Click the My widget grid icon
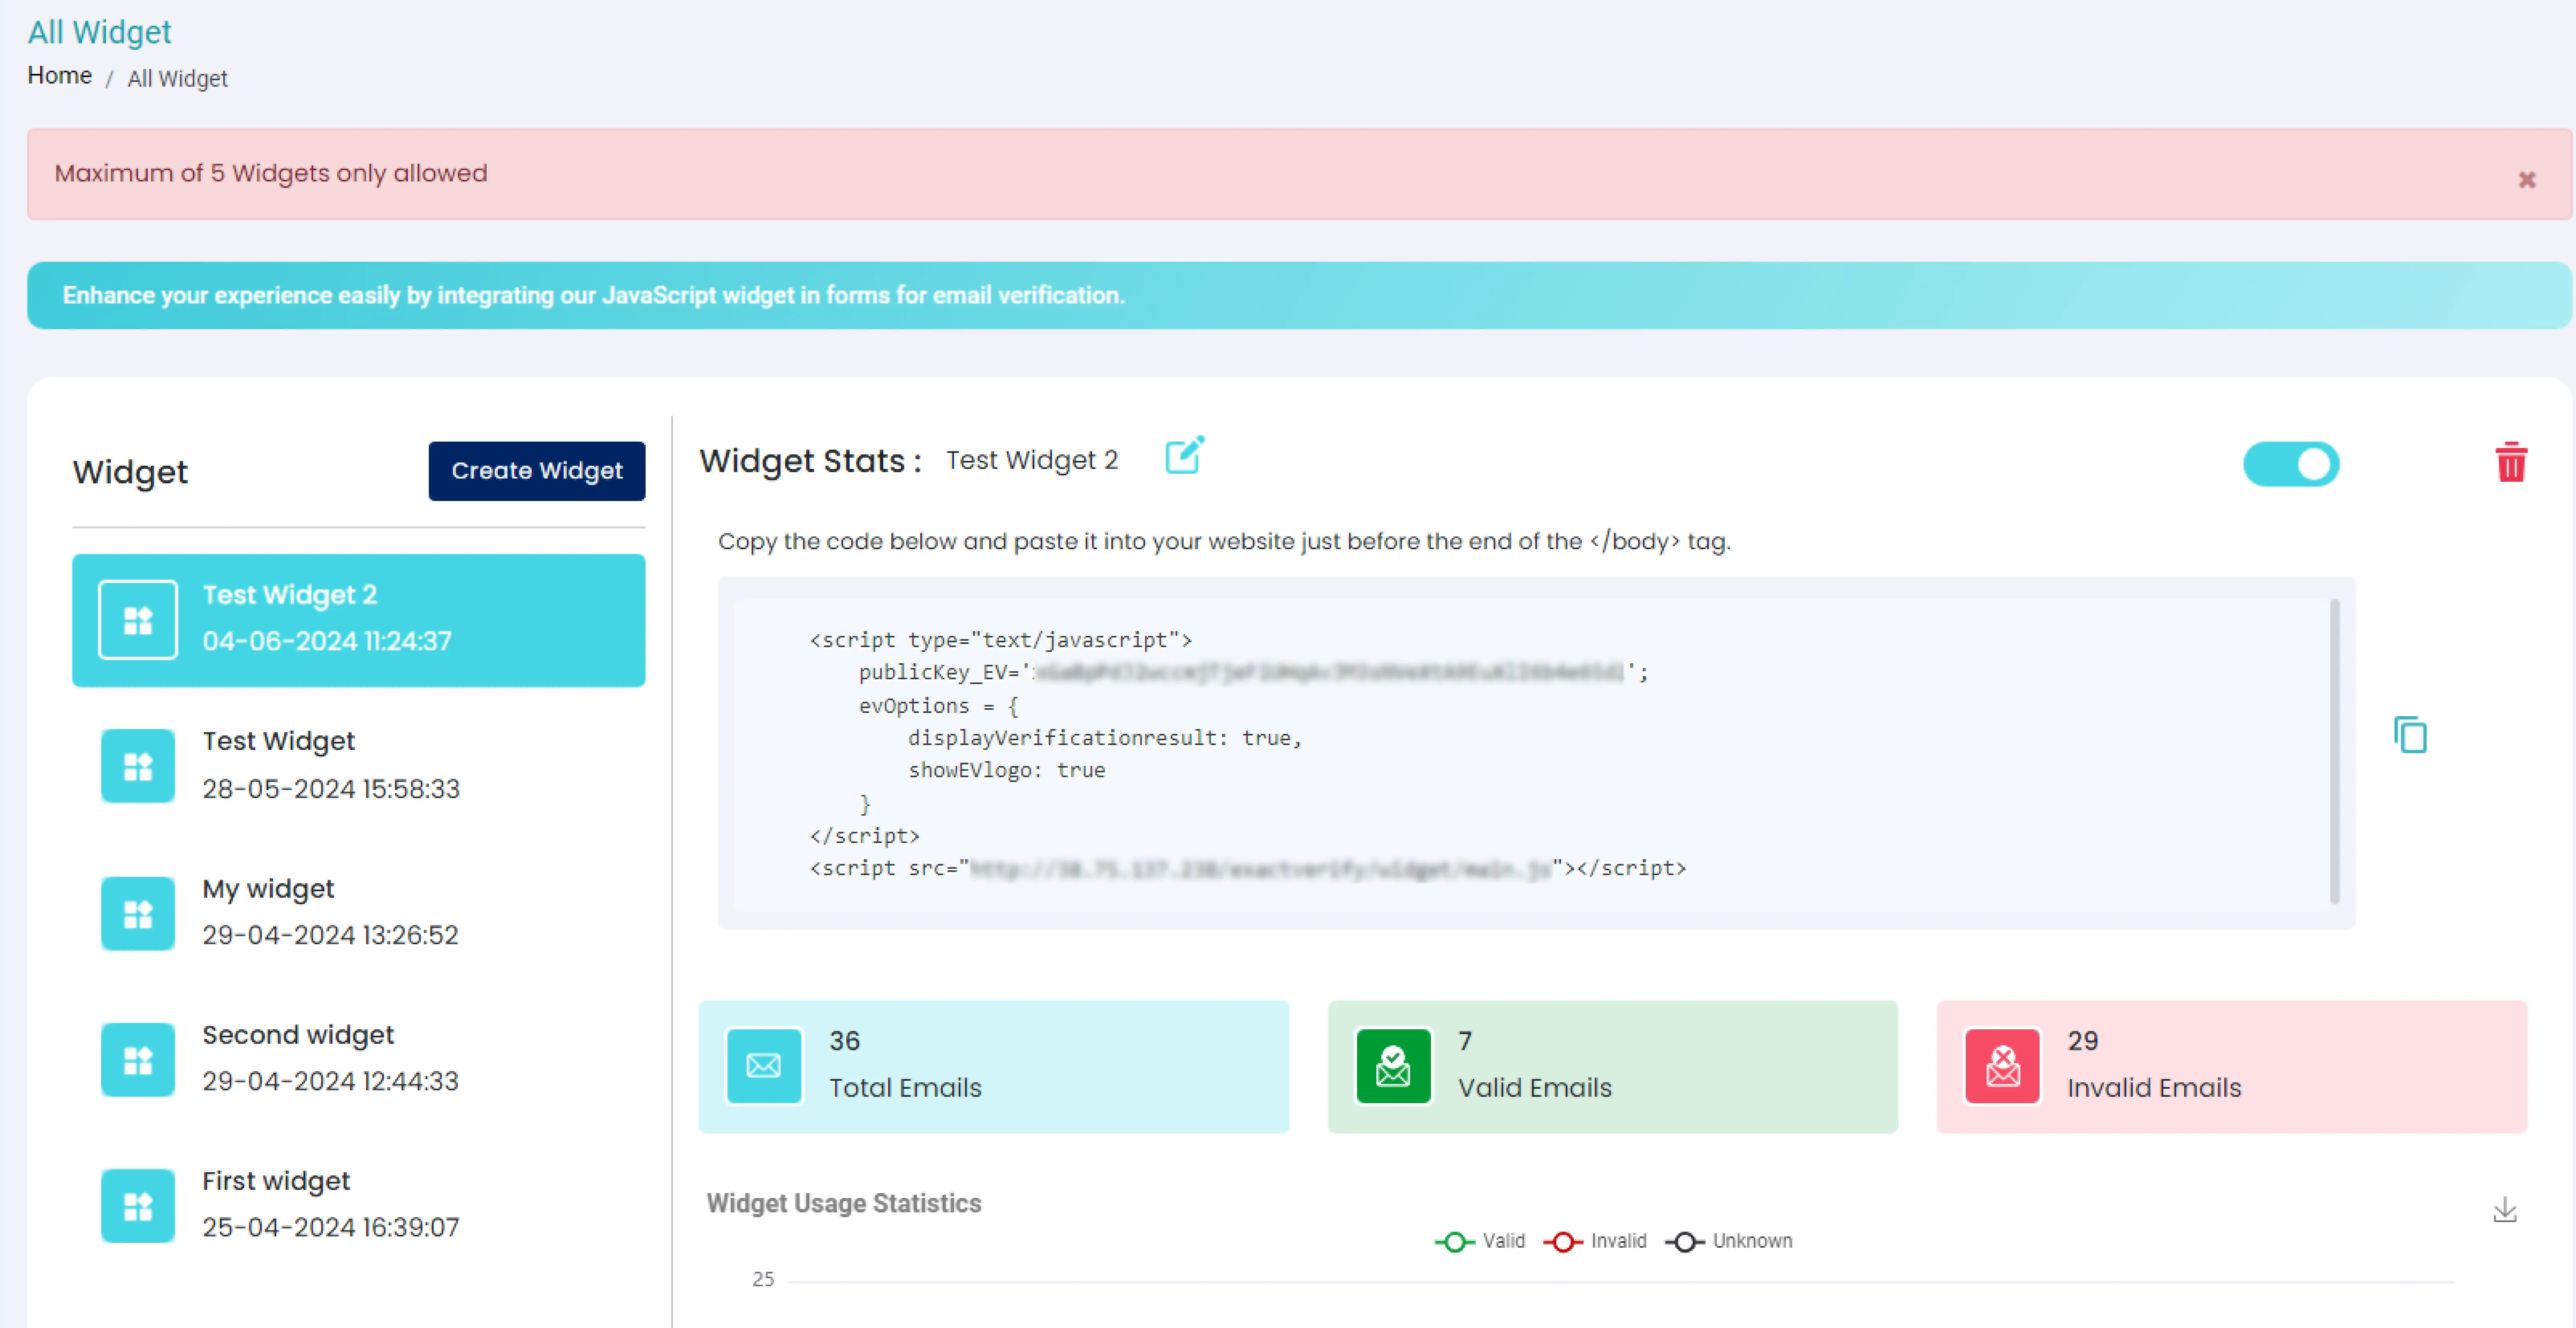Image resolution: width=2576 pixels, height=1328 pixels. click(137, 912)
